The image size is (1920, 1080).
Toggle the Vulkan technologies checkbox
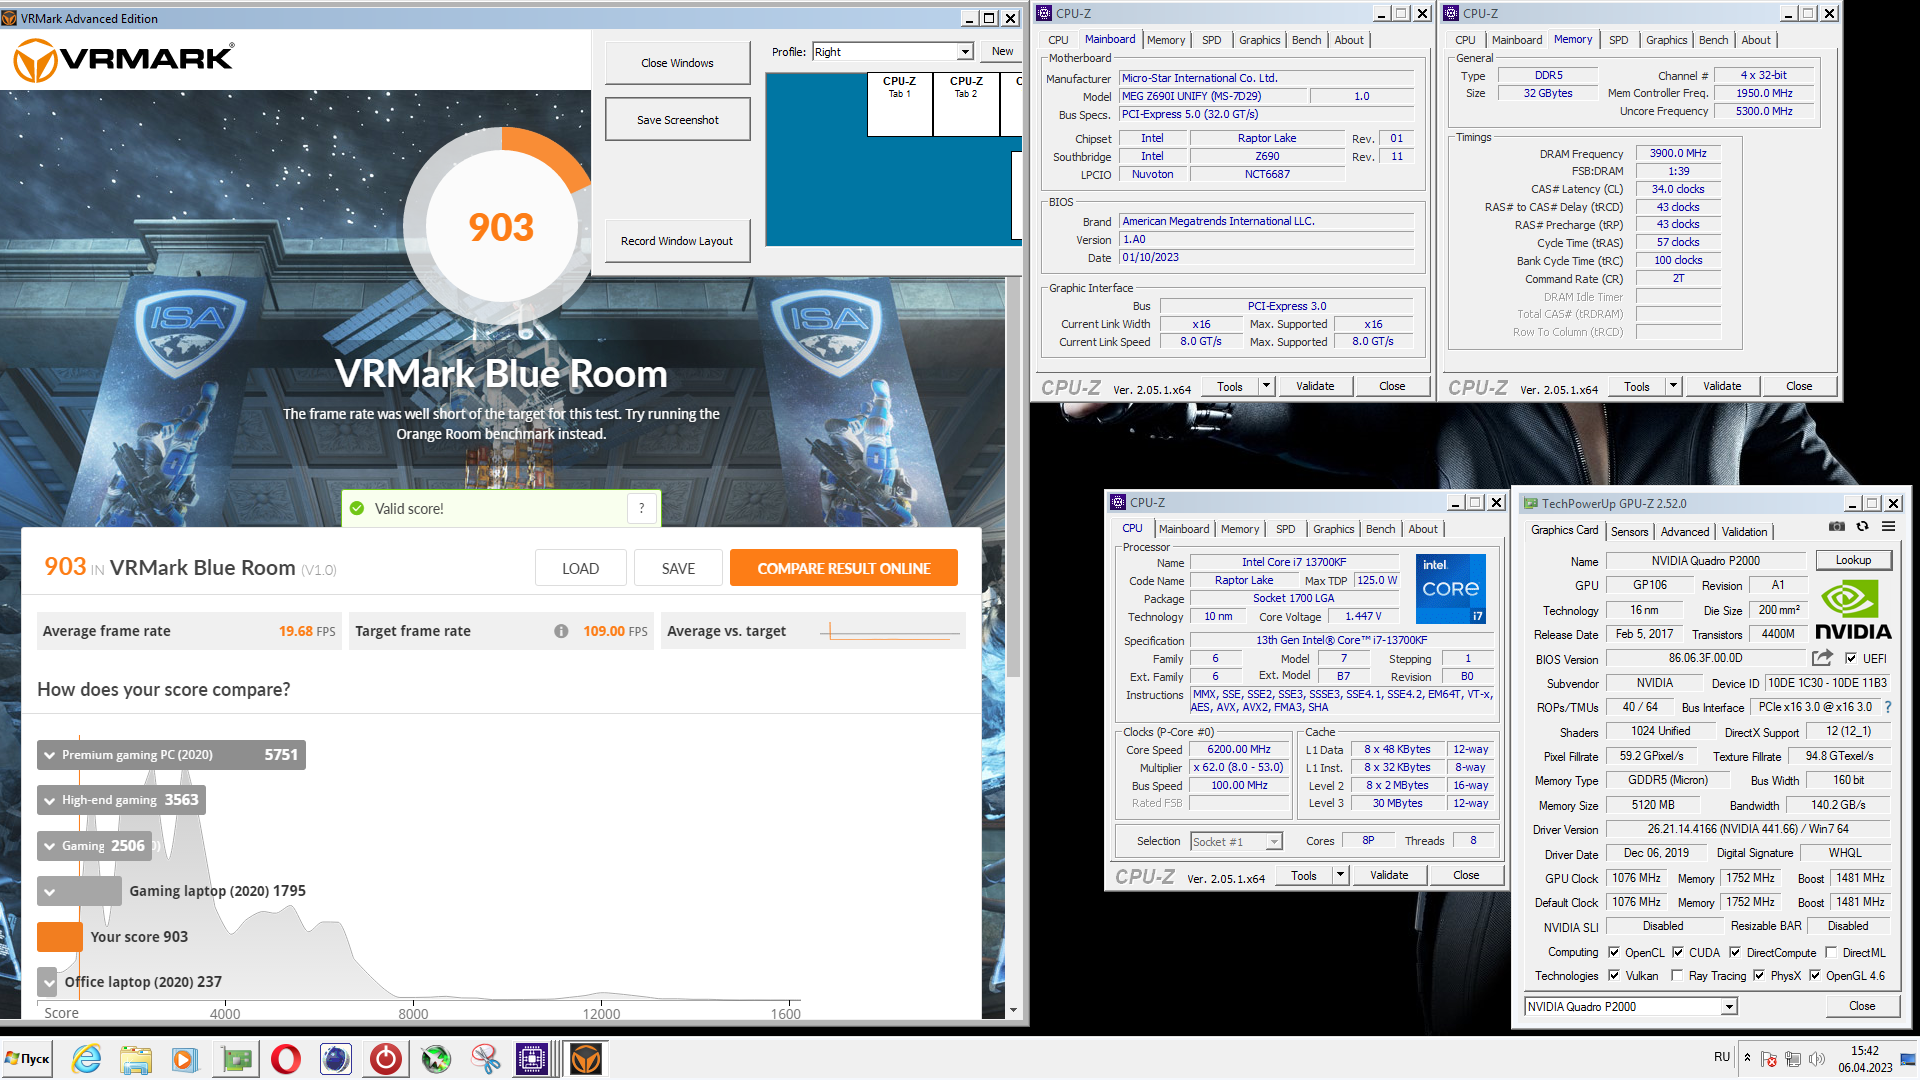pyautogui.click(x=1614, y=975)
